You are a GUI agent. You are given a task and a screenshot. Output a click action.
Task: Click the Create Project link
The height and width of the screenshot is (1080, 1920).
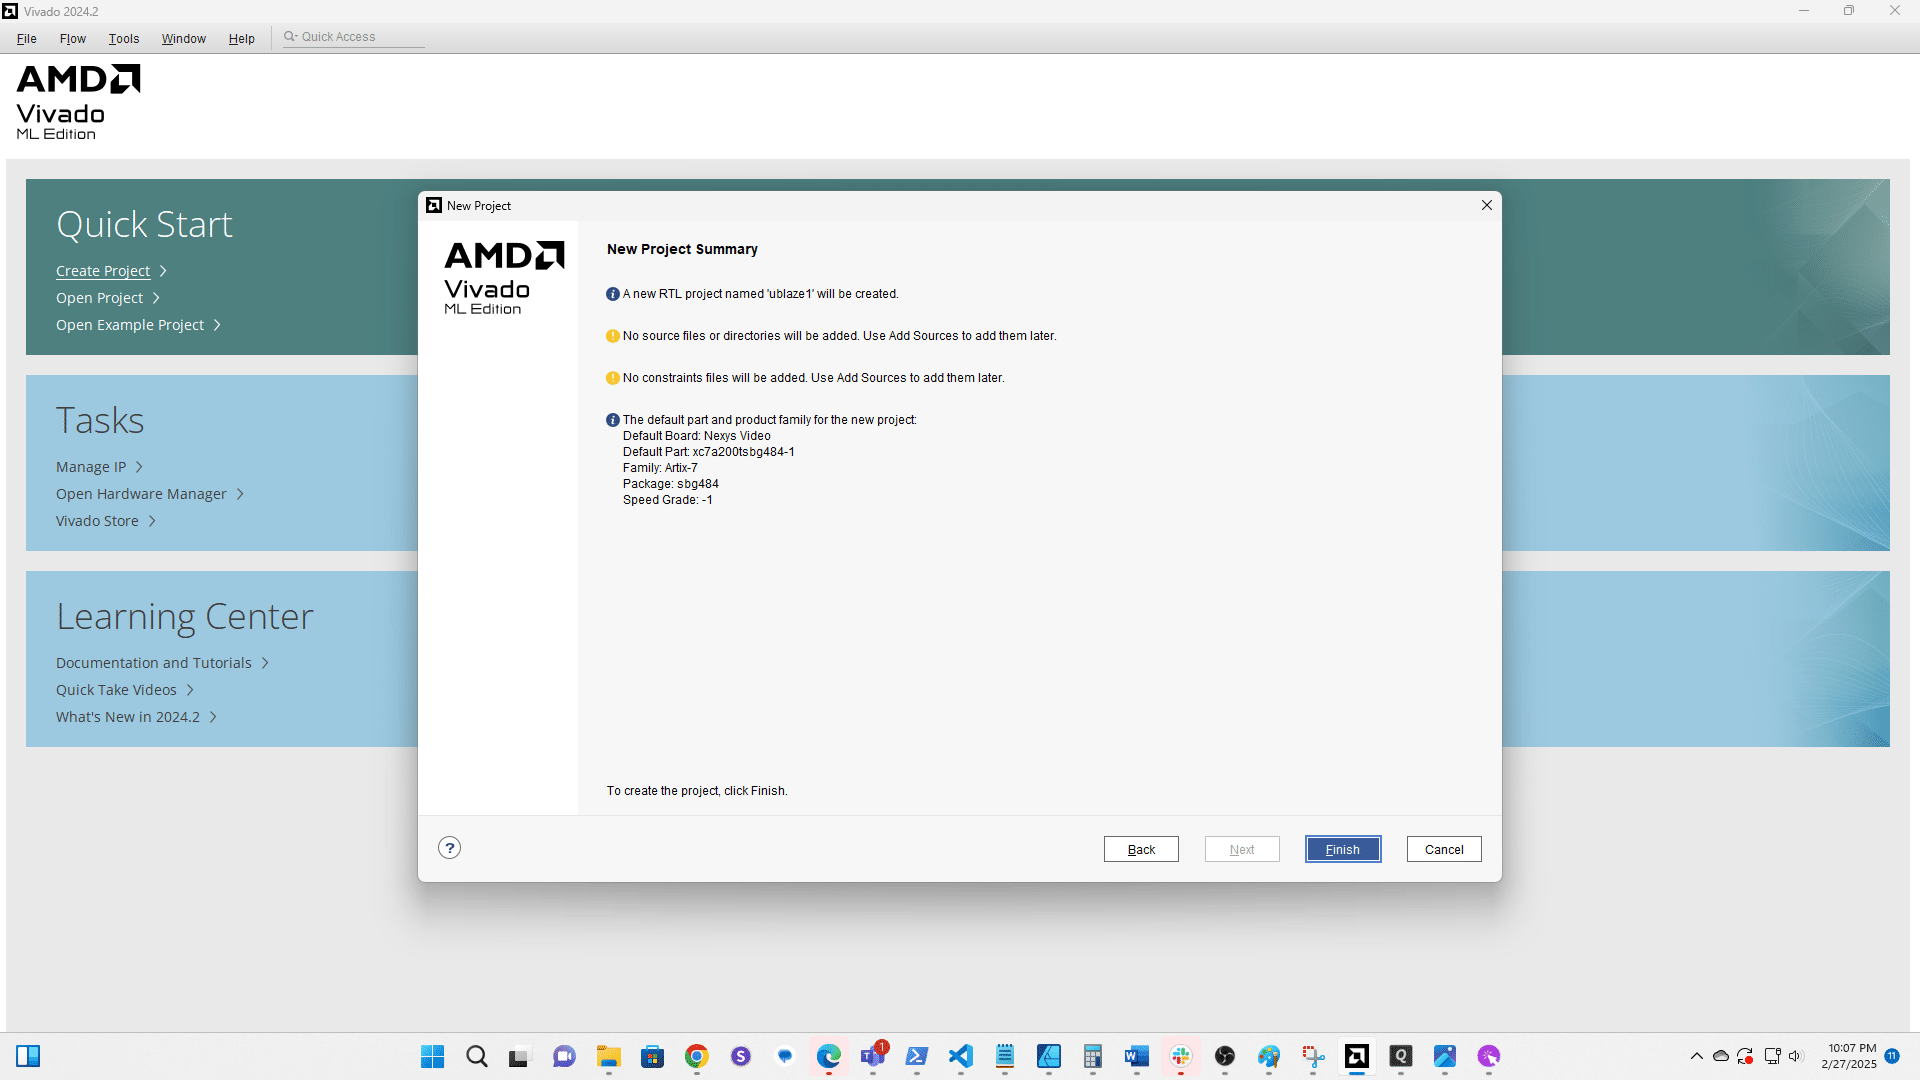[x=103, y=271]
